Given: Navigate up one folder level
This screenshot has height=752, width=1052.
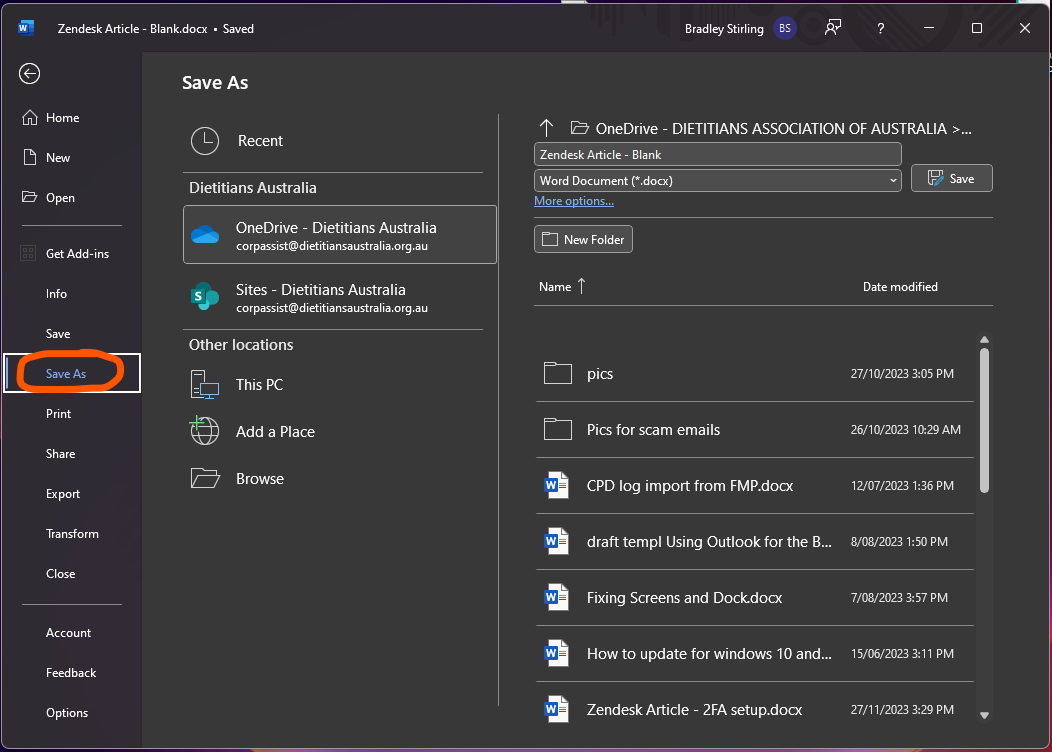Looking at the screenshot, I should click(546, 128).
